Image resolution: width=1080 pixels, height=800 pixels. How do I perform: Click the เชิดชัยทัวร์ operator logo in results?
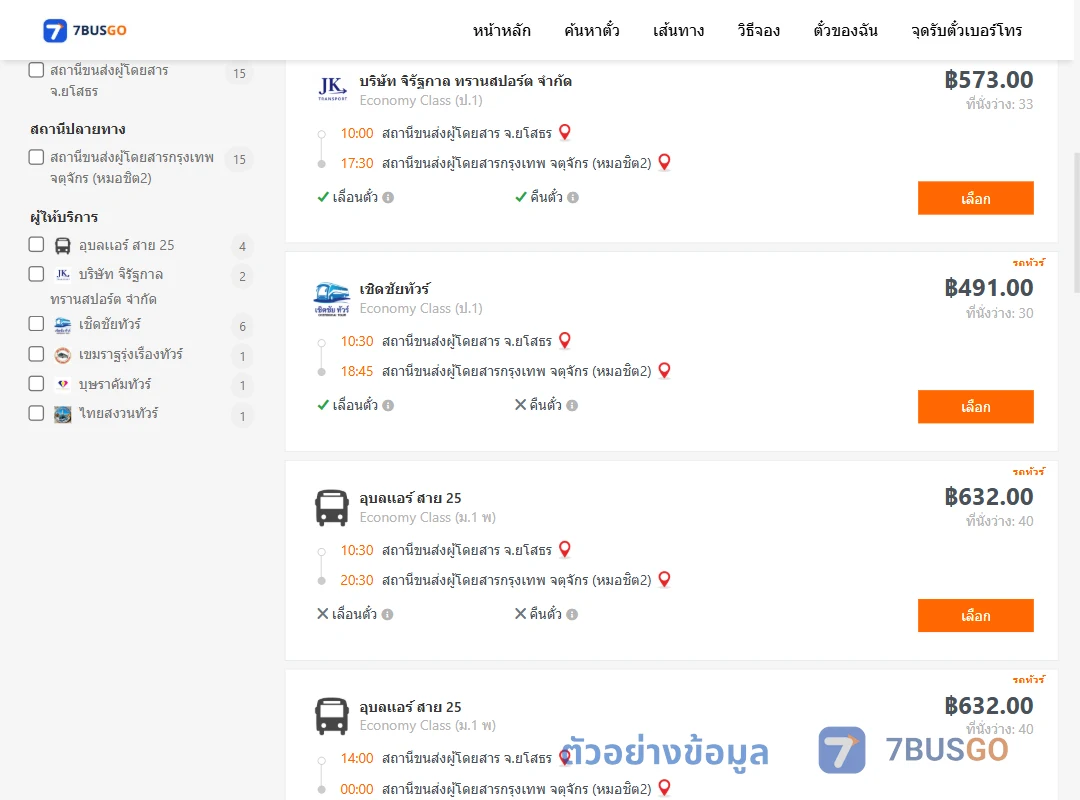(x=331, y=298)
